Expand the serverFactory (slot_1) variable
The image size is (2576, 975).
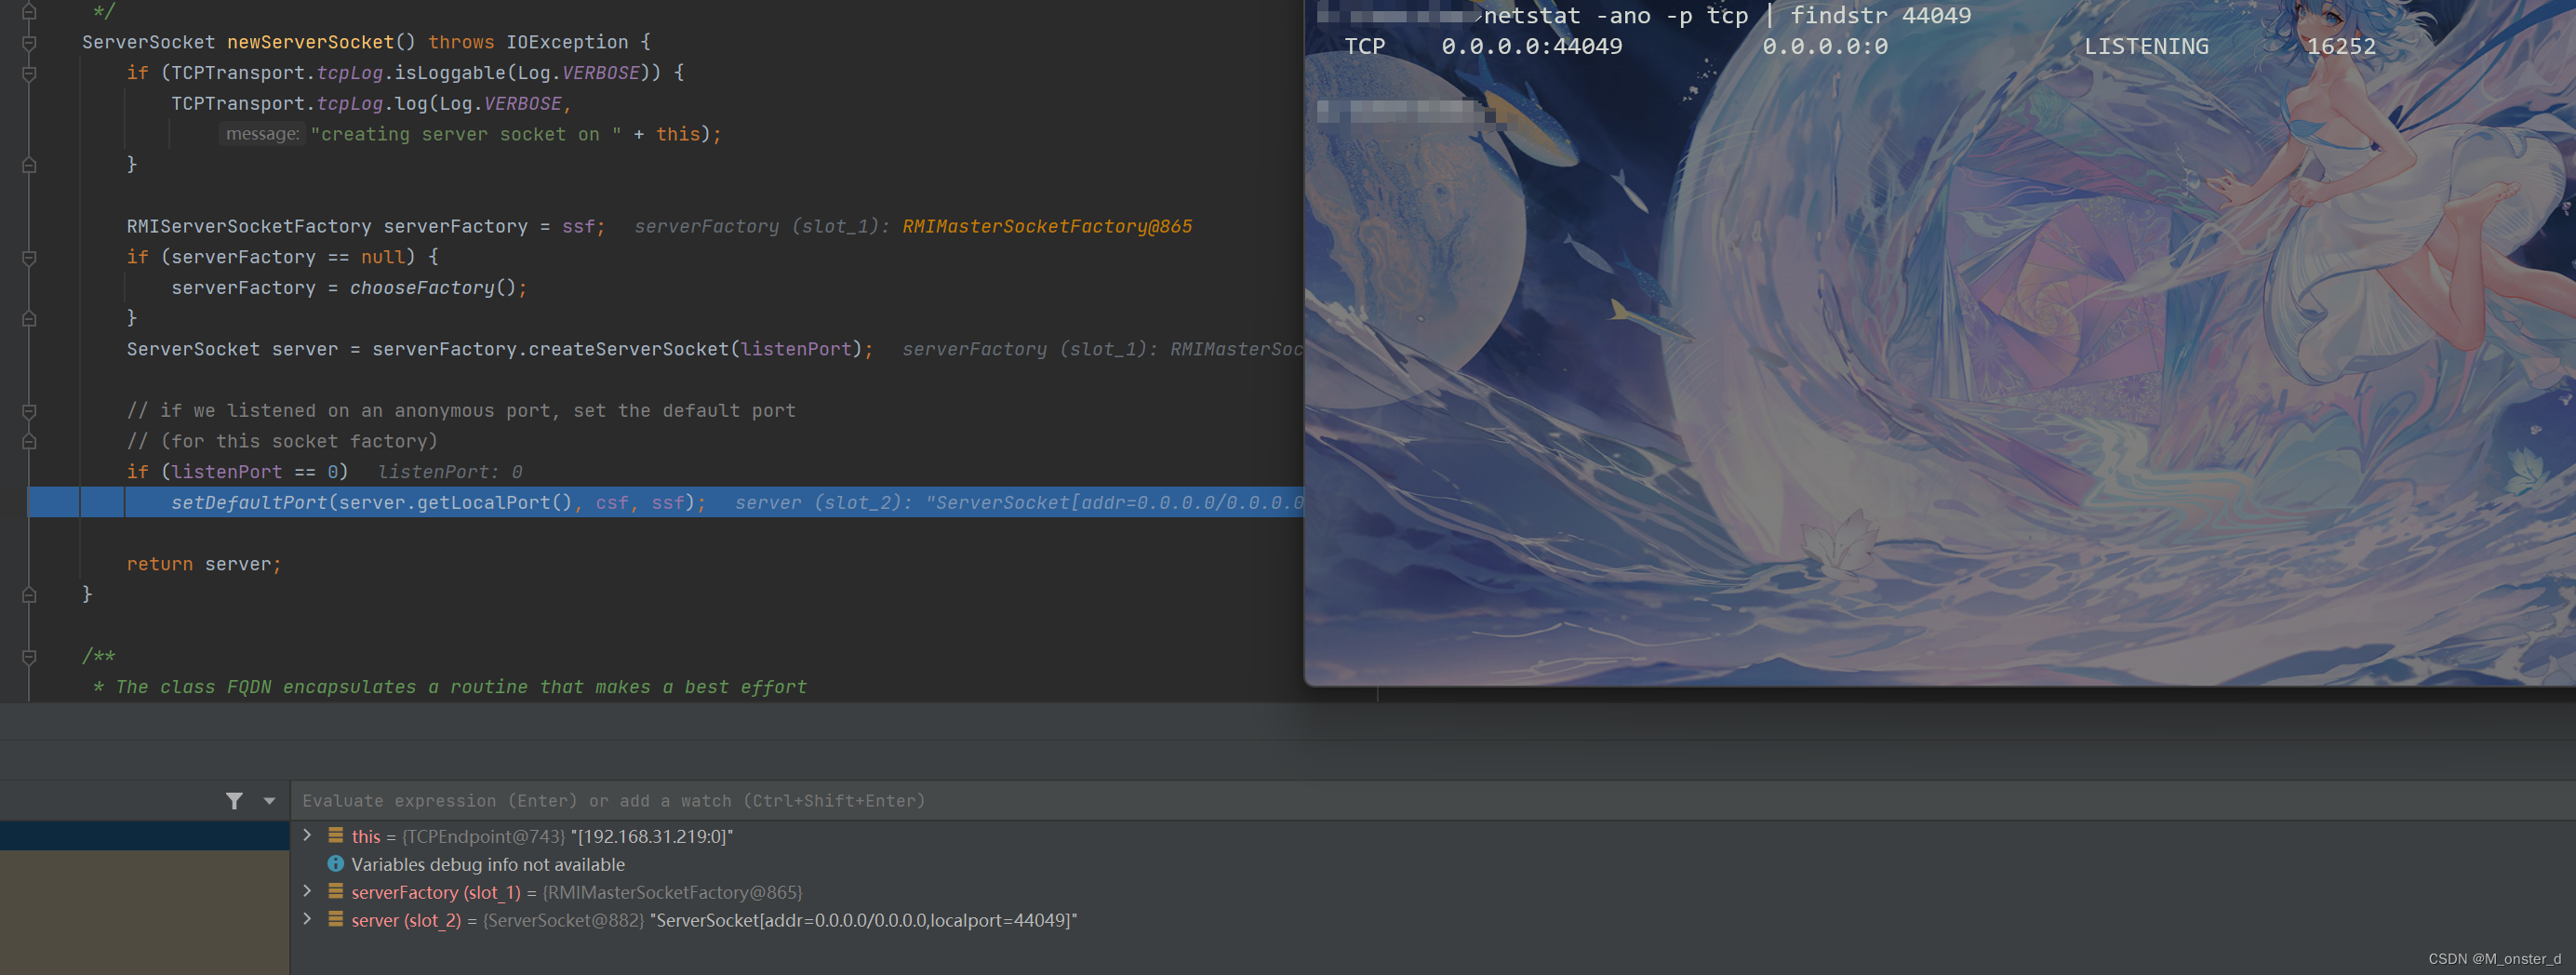click(307, 891)
